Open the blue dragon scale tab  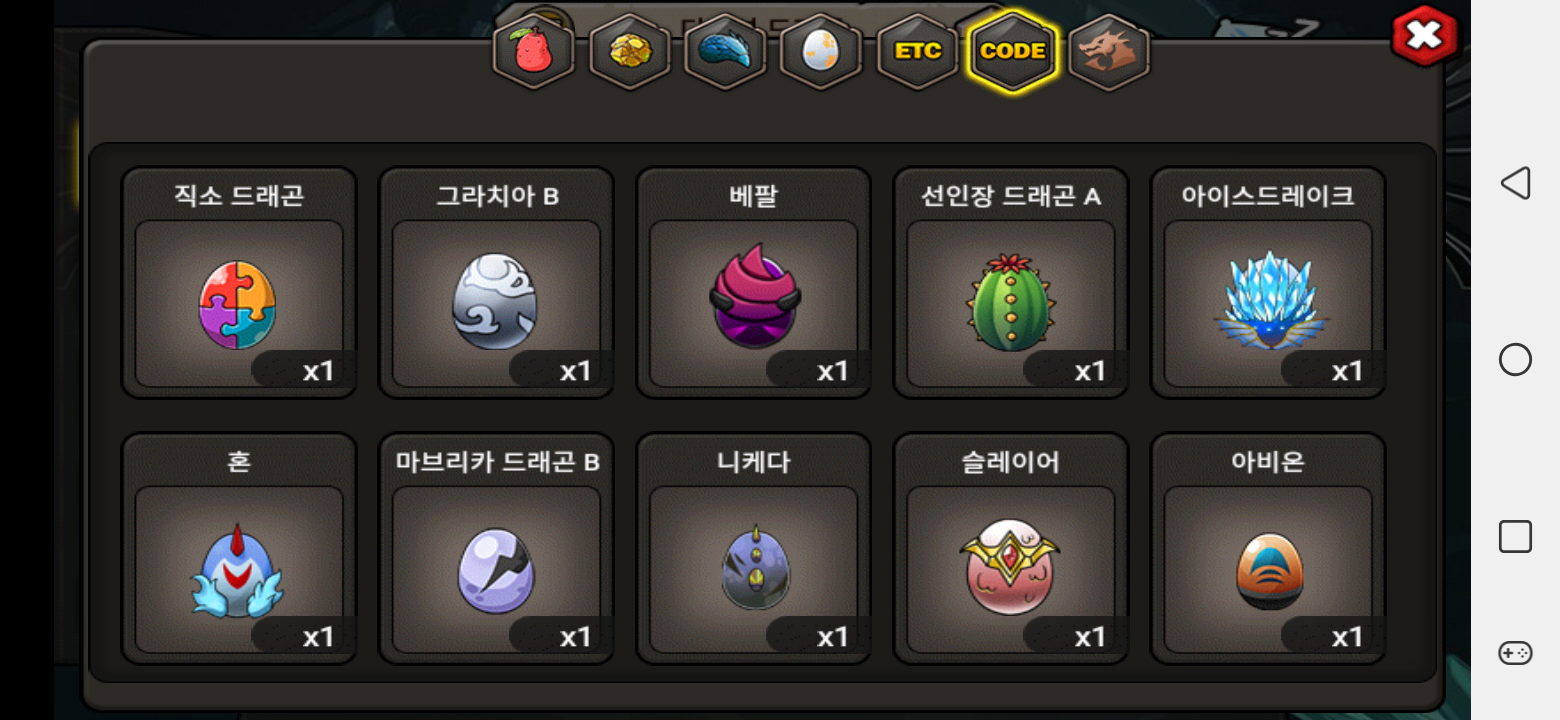tap(725, 51)
